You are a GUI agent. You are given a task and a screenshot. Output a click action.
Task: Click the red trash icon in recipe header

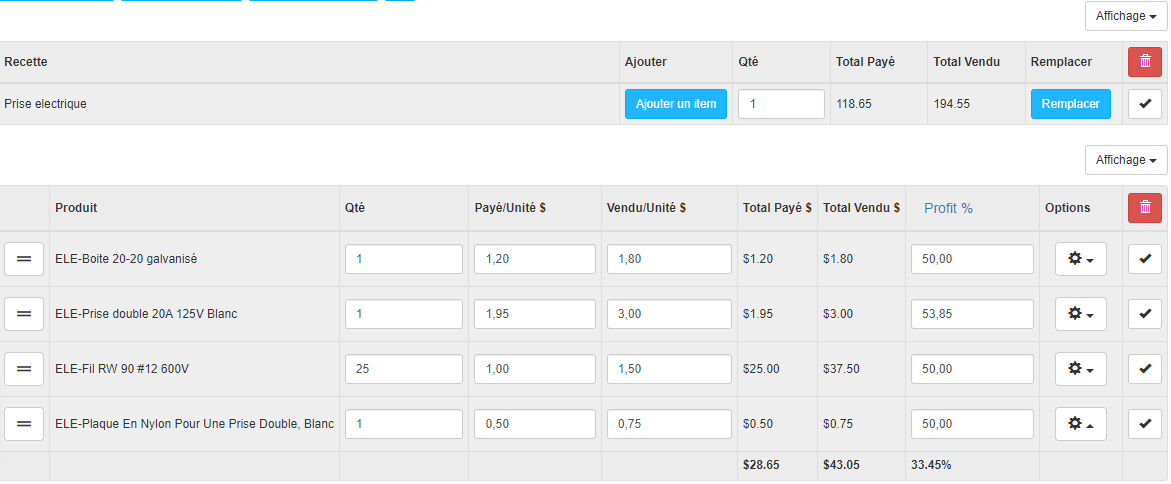click(x=1144, y=62)
